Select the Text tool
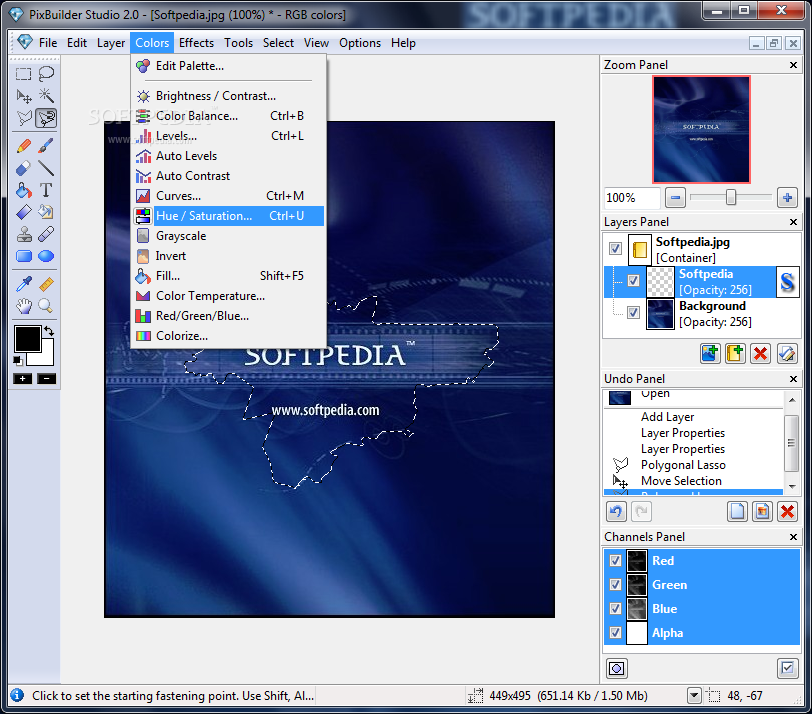812x714 pixels. point(46,191)
